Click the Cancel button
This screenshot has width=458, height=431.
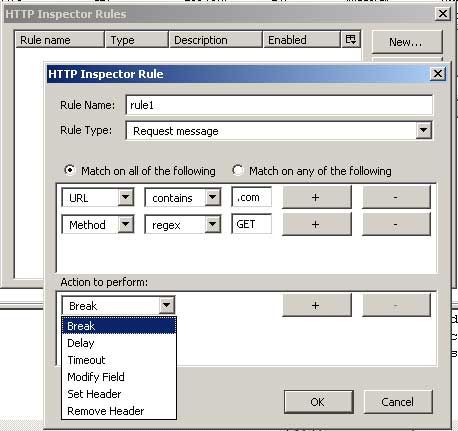[x=398, y=402]
